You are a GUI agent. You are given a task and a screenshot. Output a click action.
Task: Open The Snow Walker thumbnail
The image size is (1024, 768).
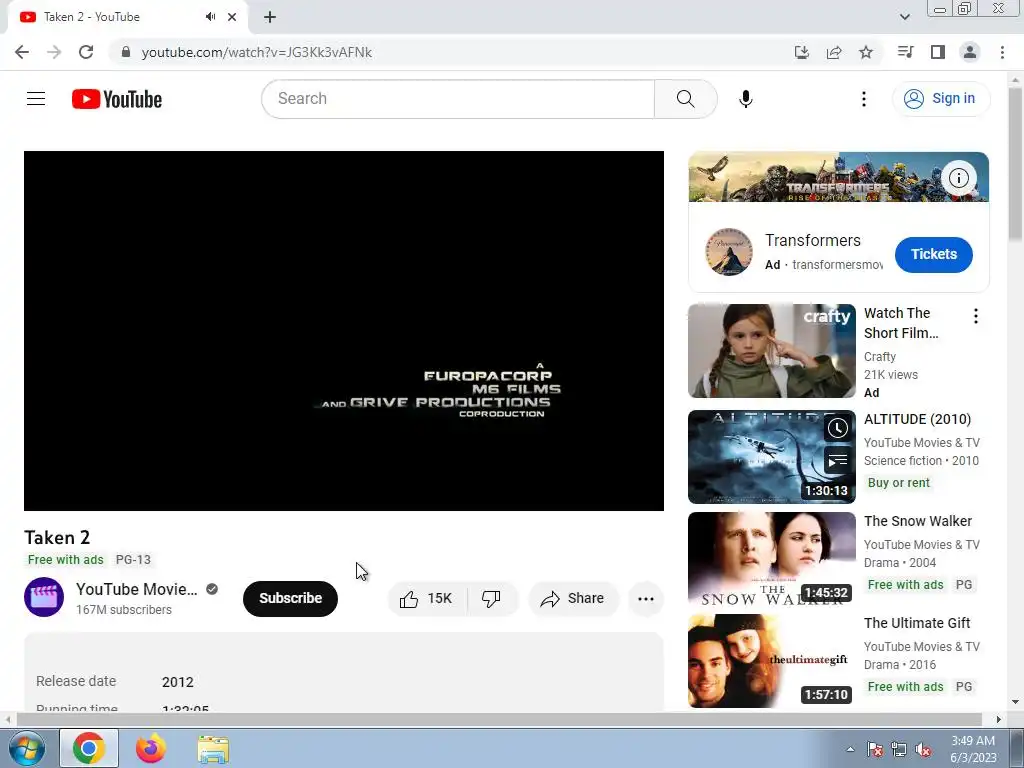coord(771,559)
